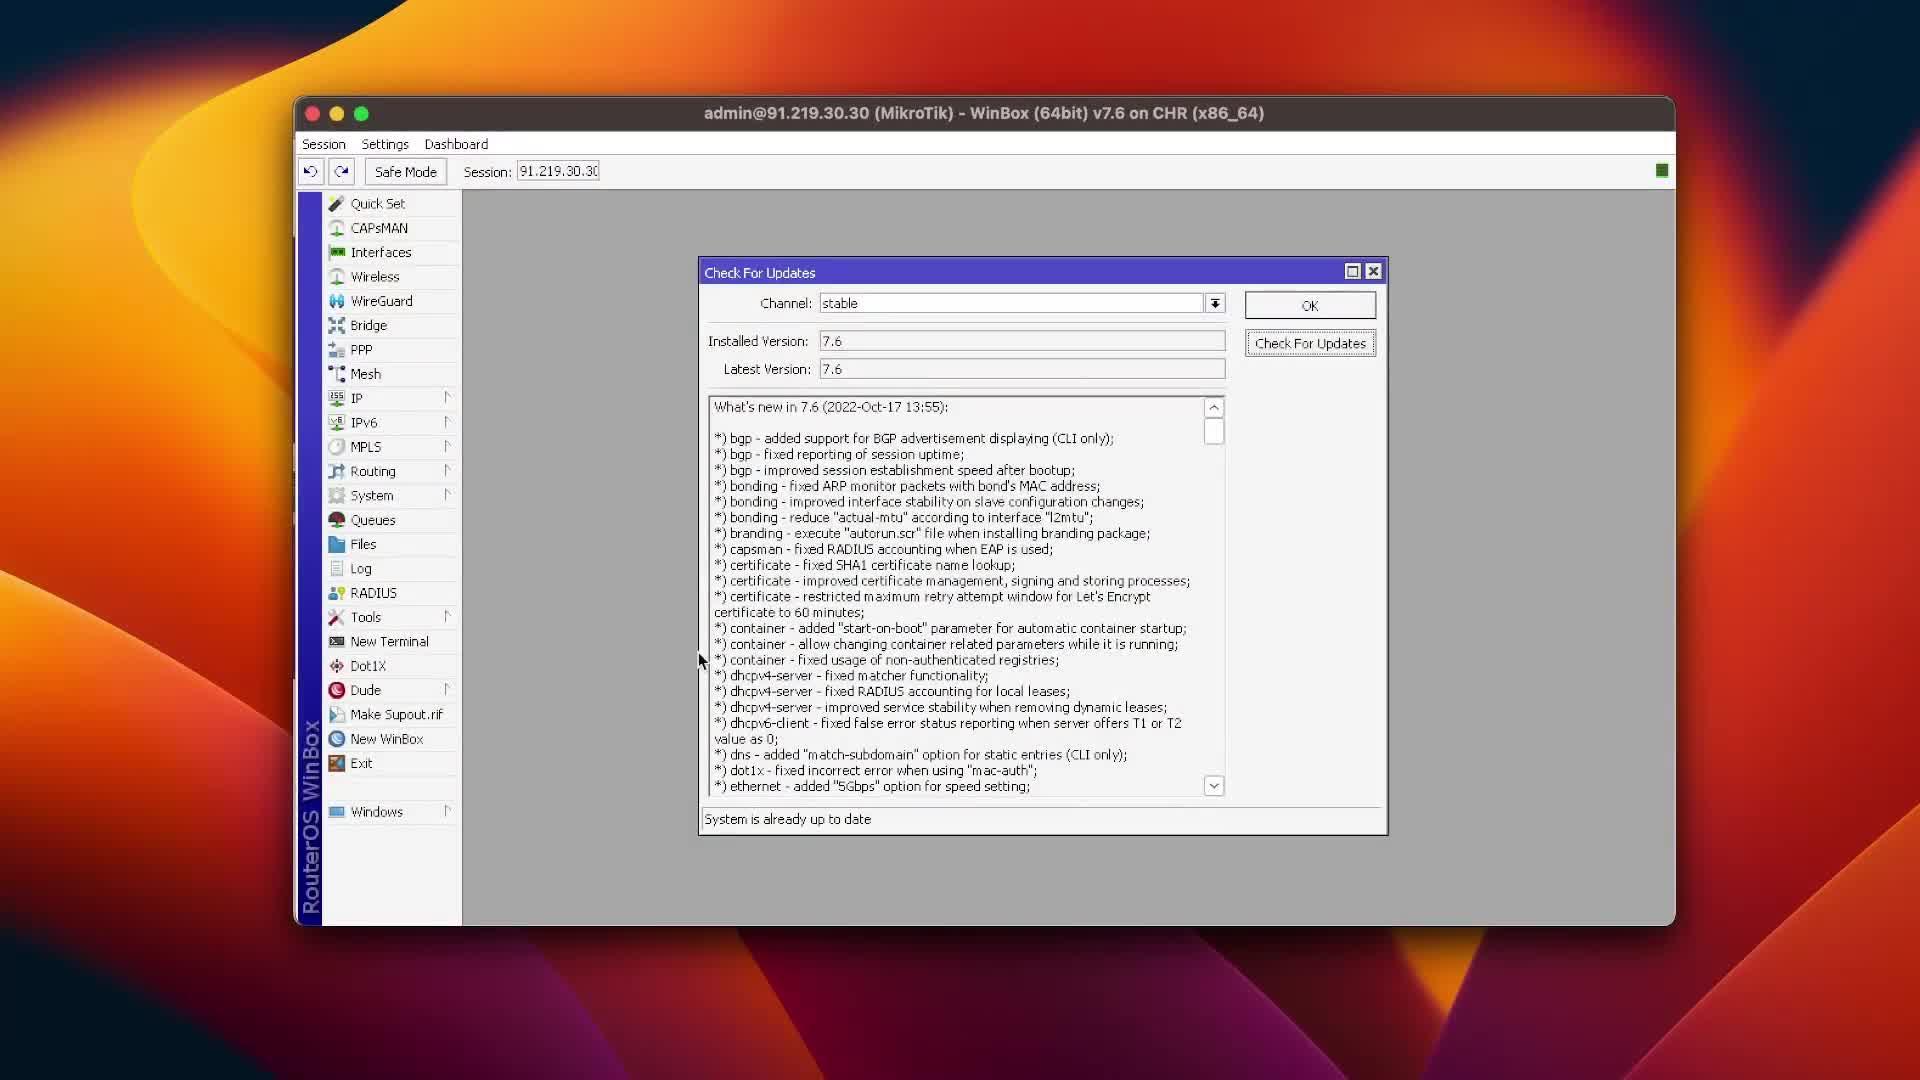Click the MPLS menu icon
Screen dimensions: 1920x1080
point(336,447)
